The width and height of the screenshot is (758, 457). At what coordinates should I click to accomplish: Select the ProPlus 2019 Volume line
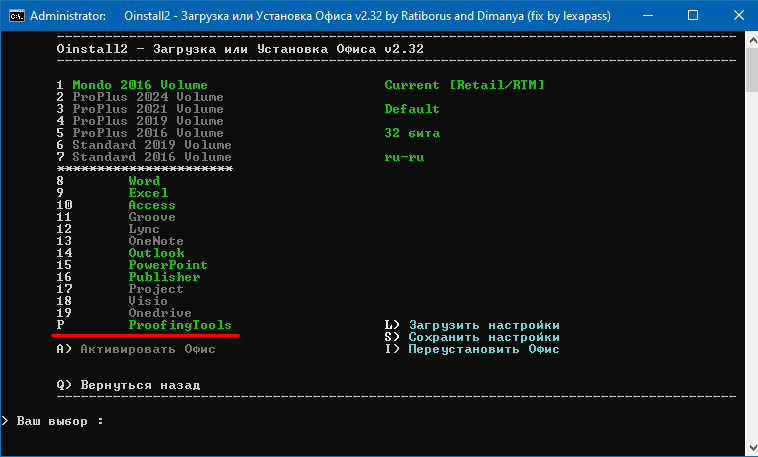click(x=140, y=121)
